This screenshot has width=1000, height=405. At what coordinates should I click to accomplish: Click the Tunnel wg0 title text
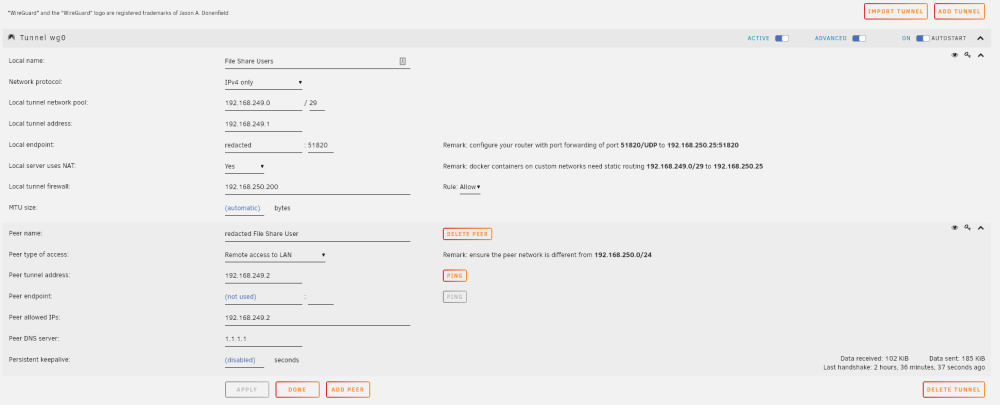(43, 38)
